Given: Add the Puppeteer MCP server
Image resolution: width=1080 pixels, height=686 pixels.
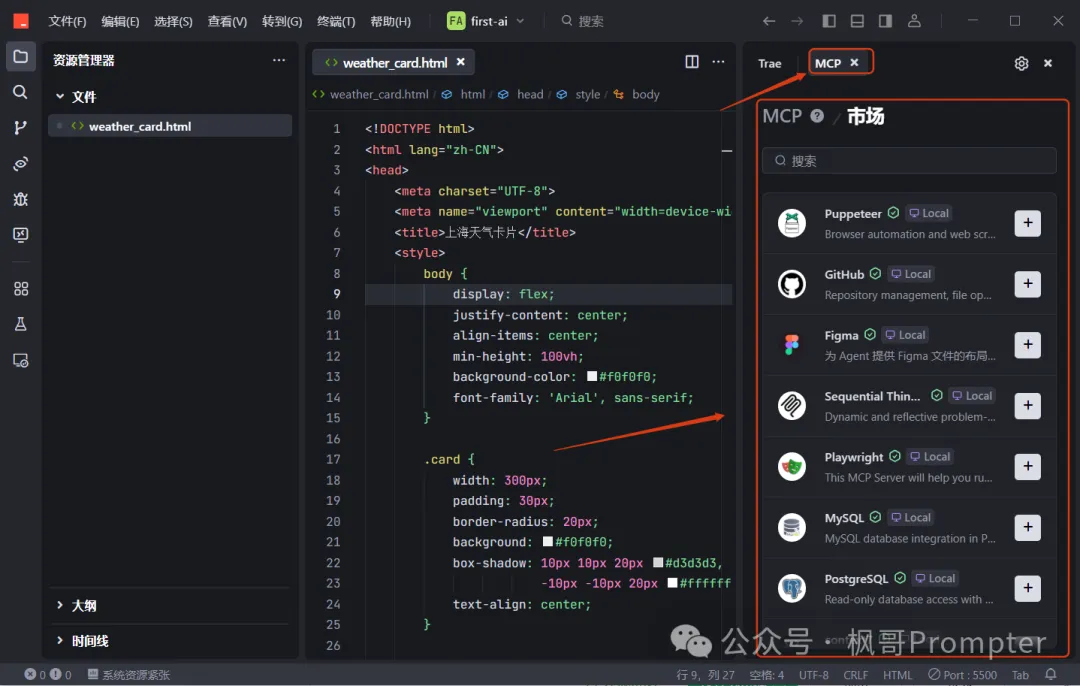Looking at the screenshot, I should (1027, 223).
